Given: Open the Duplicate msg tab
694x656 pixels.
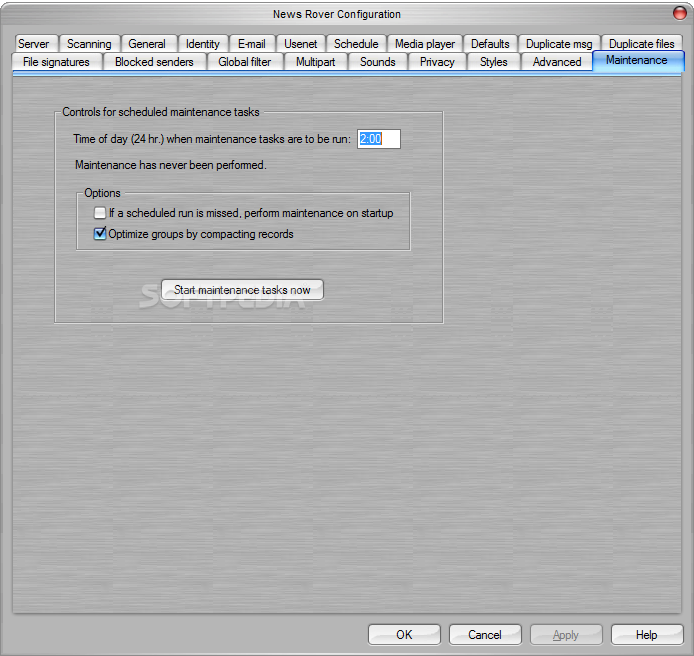Looking at the screenshot, I should [559, 44].
